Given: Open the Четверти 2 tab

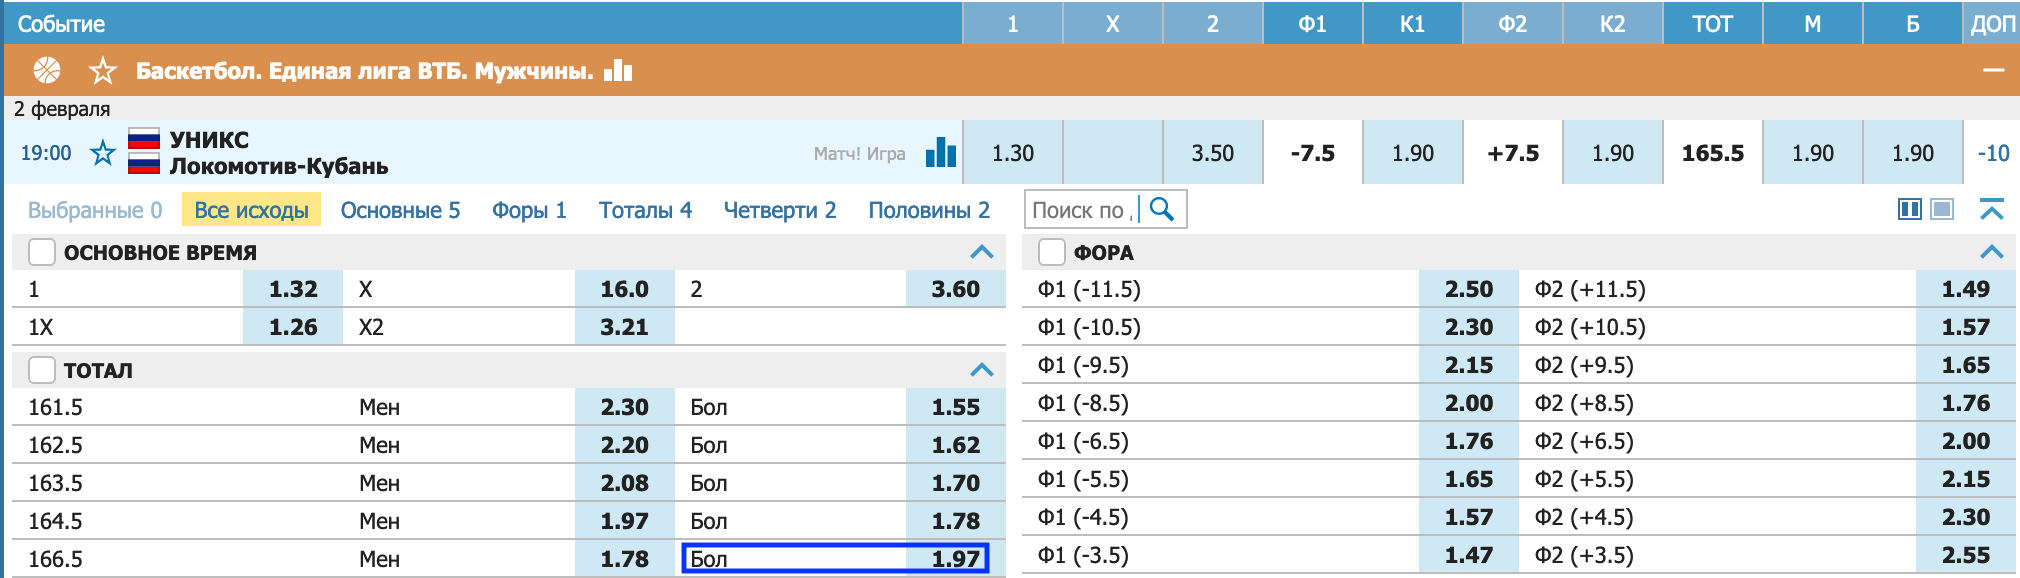Looking at the screenshot, I should click(780, 210).
